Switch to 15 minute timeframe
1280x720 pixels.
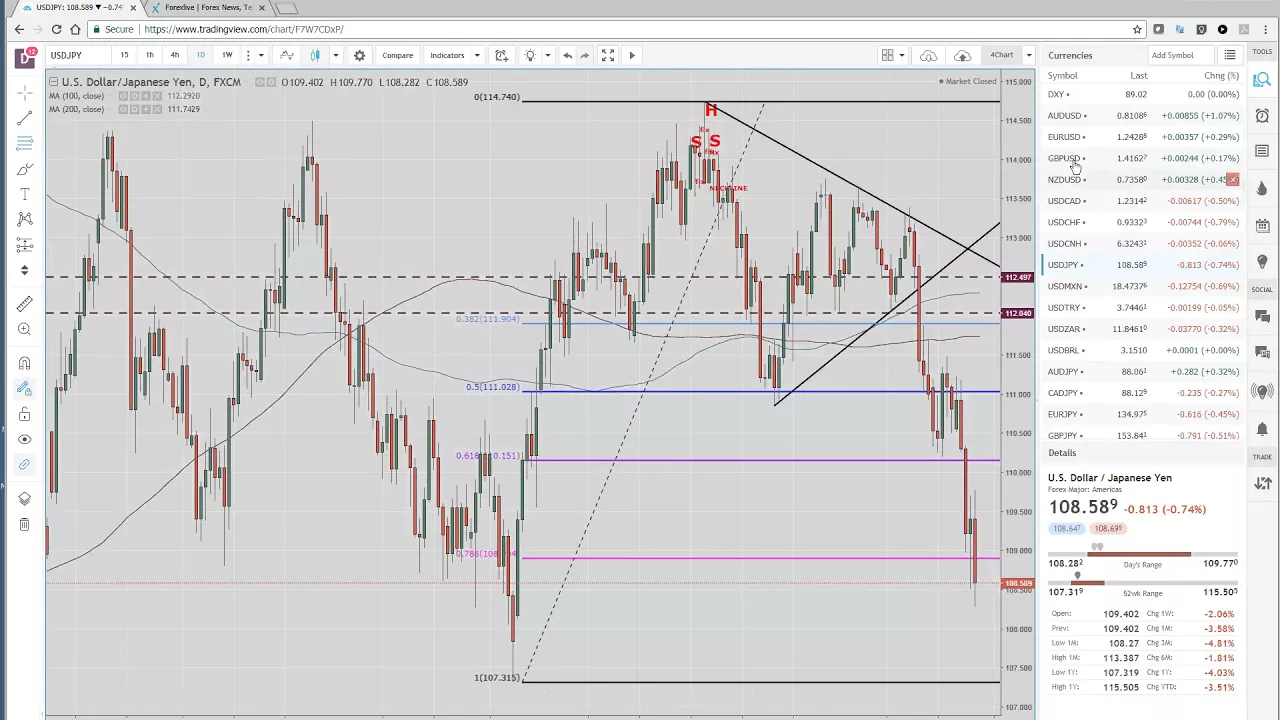(x=124, y=55)
